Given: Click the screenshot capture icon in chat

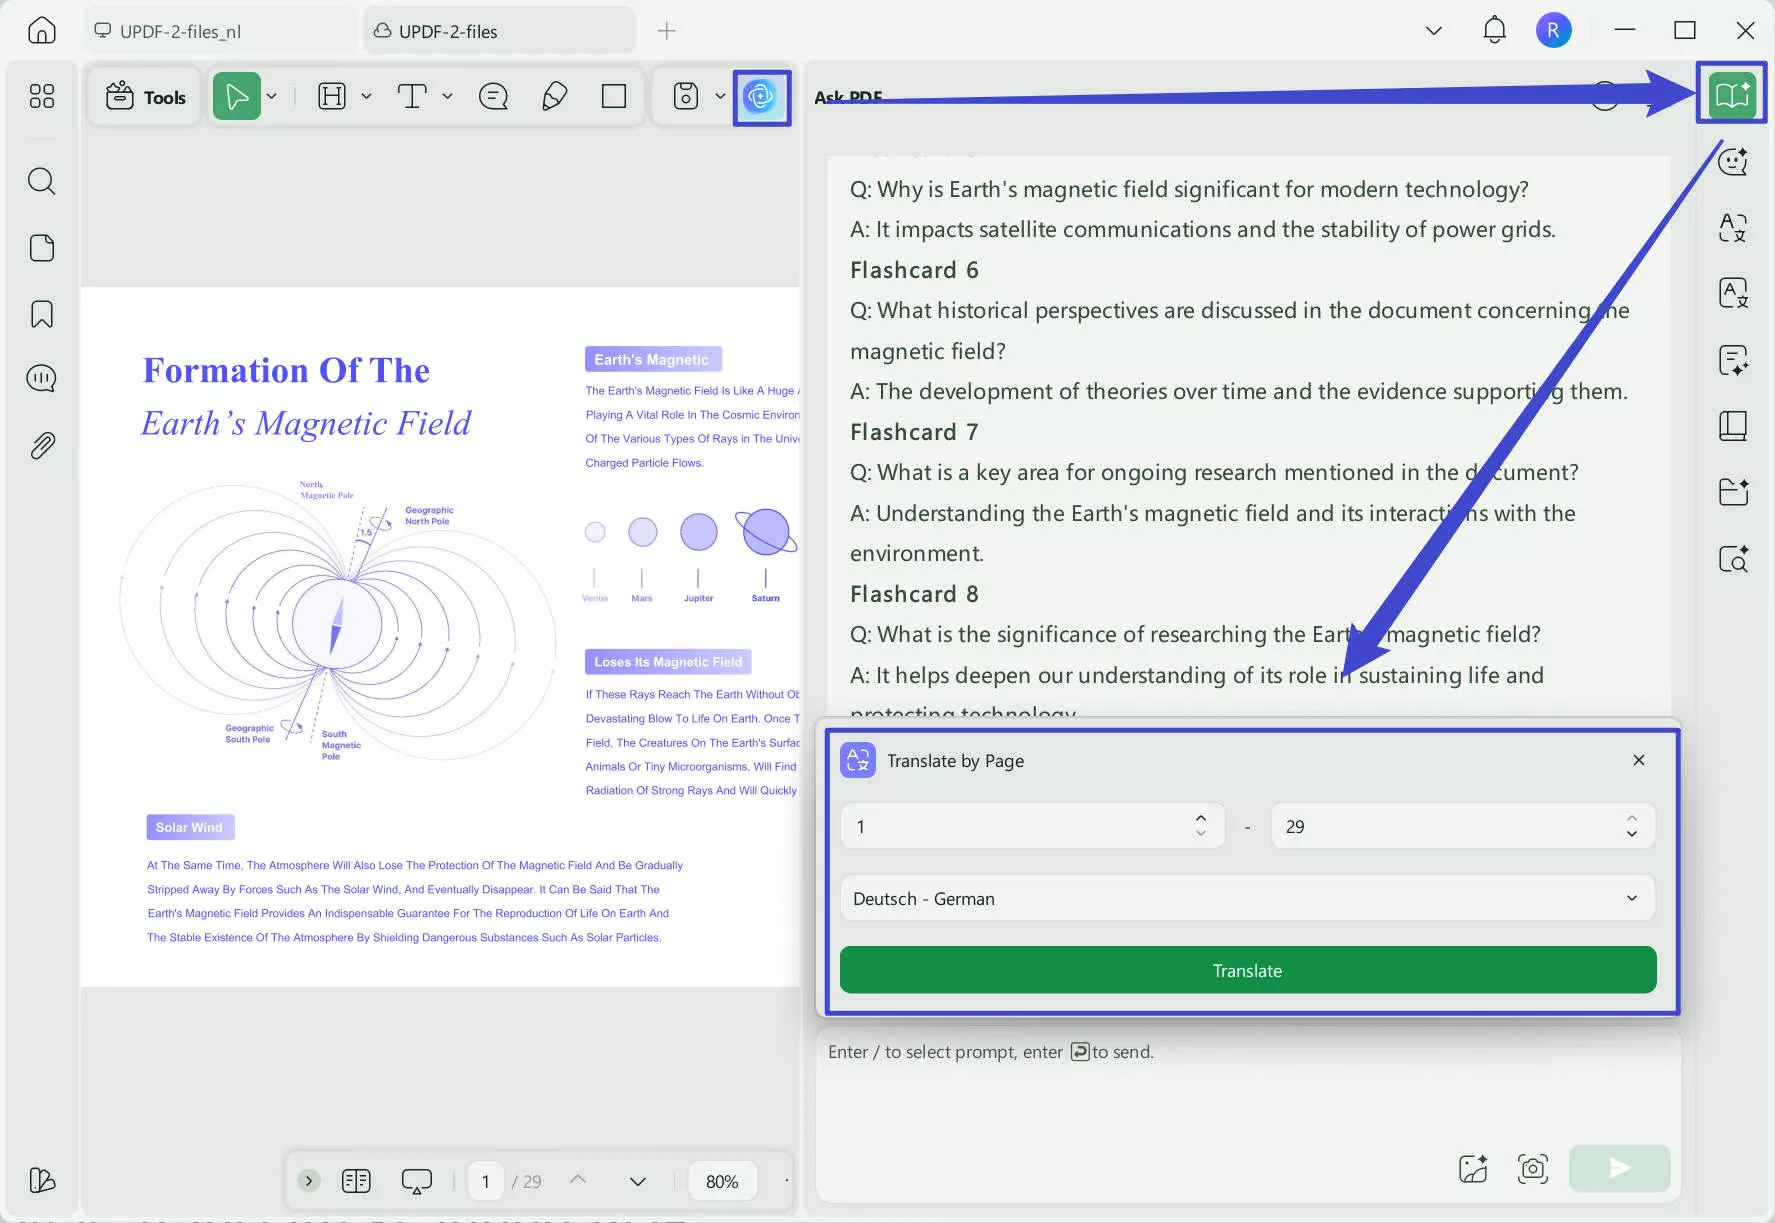Looking at the screenshot, I should coord(1532,1168).
